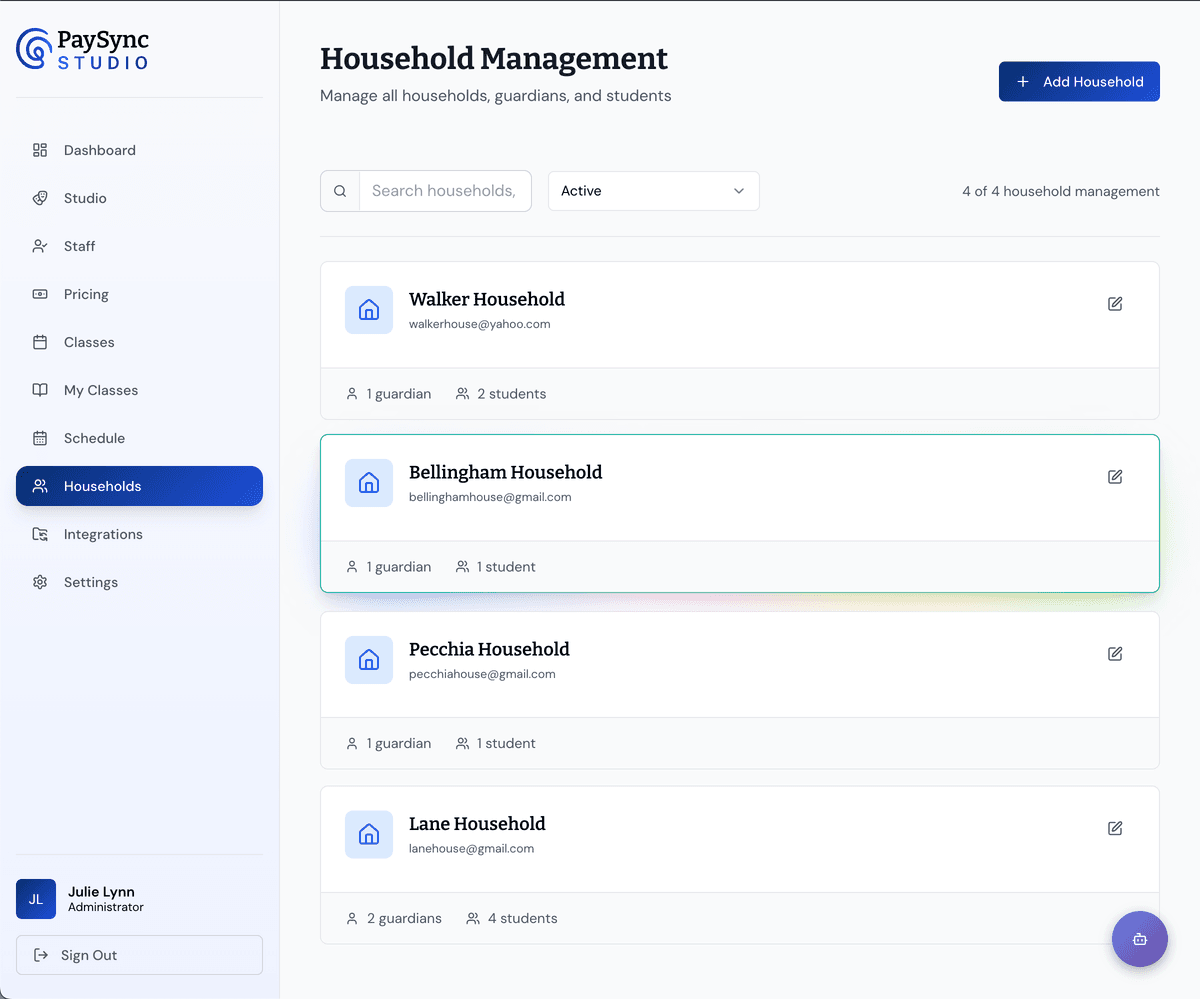This screenshot has width=1200, height=999.
Task: Click the Add Household button
Action: pyautogui.click(x=1079, y=81)
